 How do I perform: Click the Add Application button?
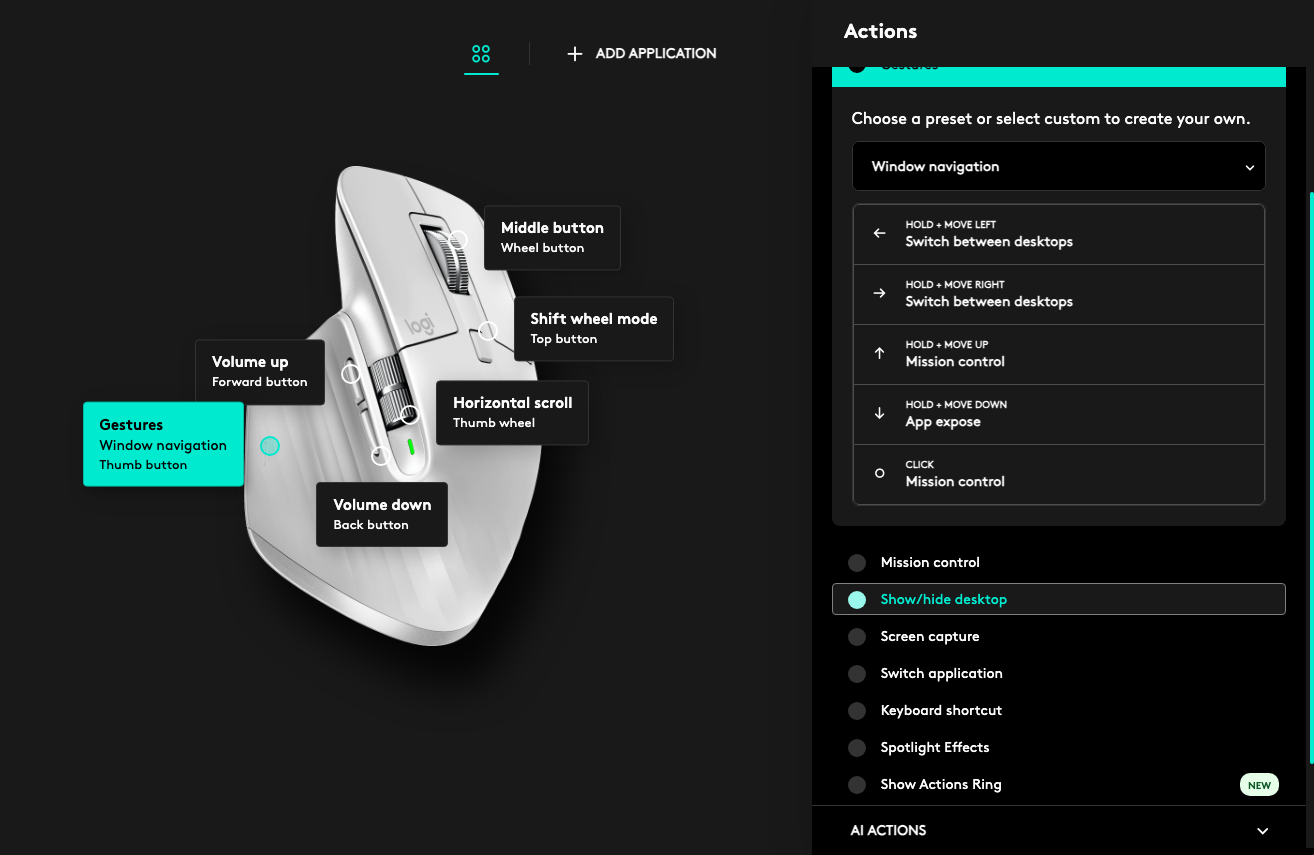(x=642, y=54)
